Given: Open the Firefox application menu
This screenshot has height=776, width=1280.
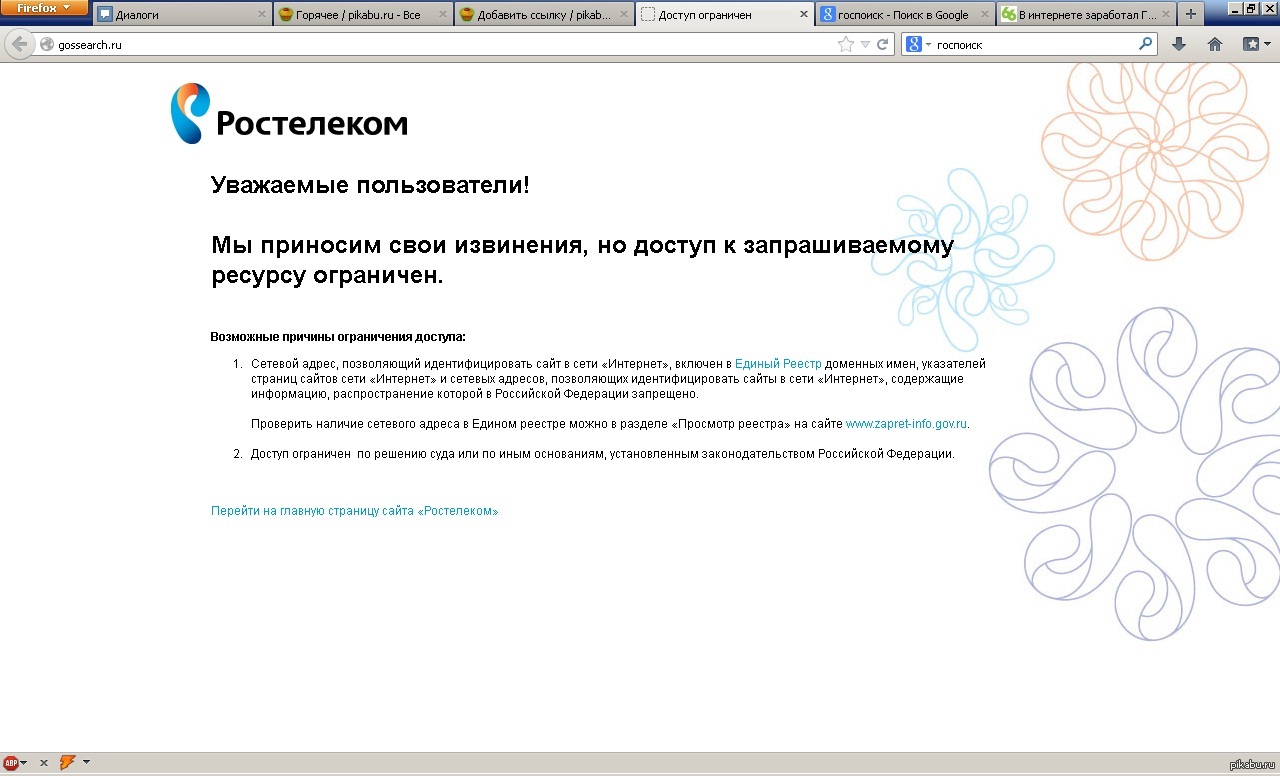Looking at the screenshot, I should tap(44, 8).
